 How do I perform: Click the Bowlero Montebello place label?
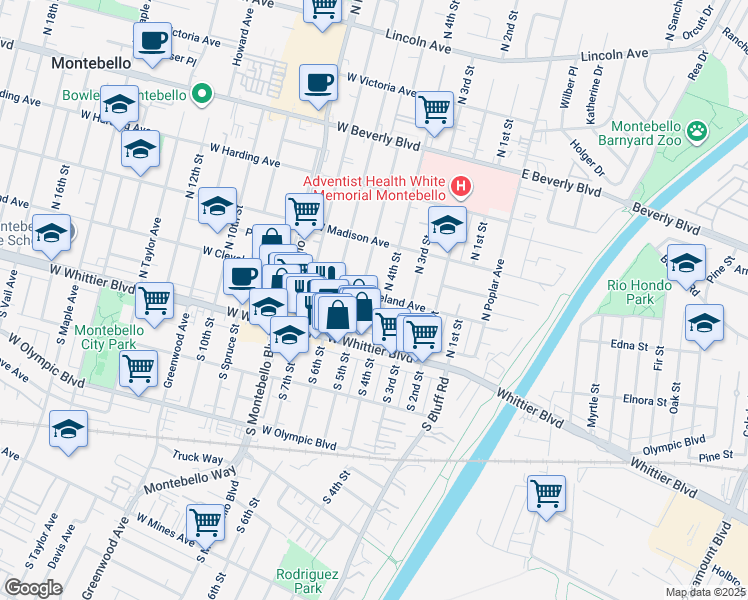124,95
